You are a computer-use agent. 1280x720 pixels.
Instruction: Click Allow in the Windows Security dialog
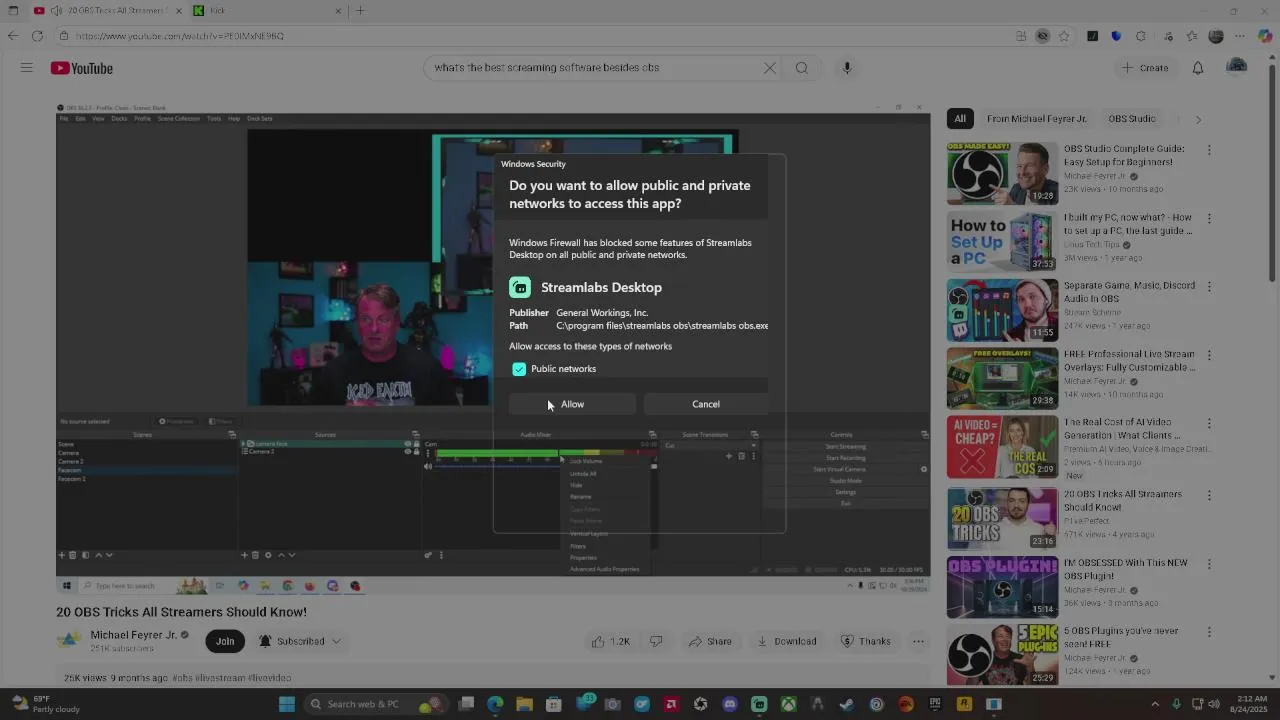point(572,404)
